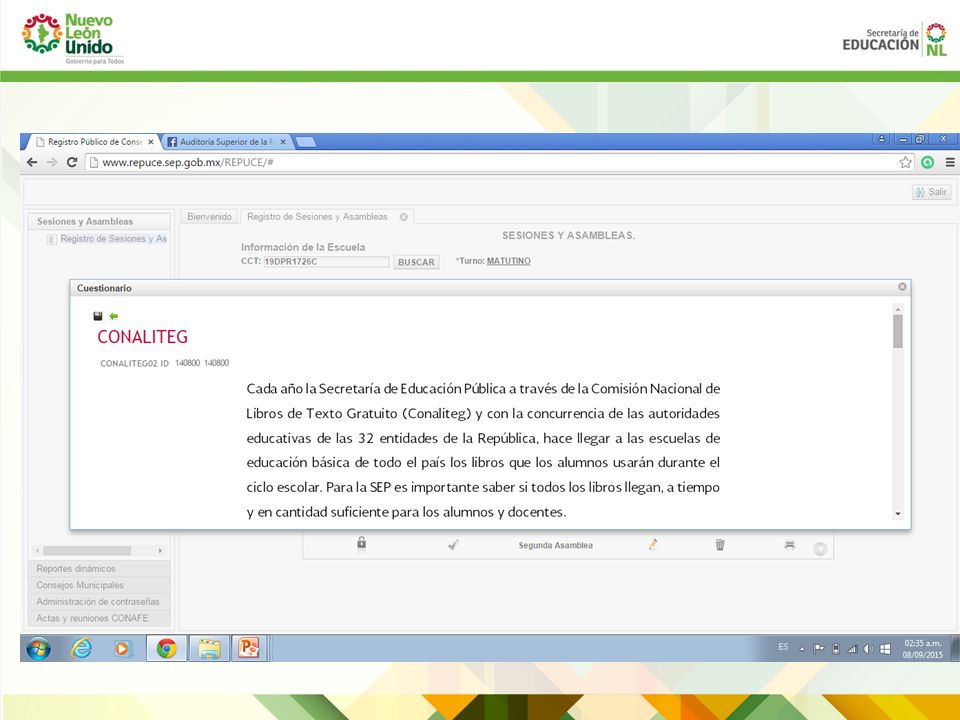The image size is (960, 720).
Task: Expand the Reportes dinámicos section
Action: point(99,569)
